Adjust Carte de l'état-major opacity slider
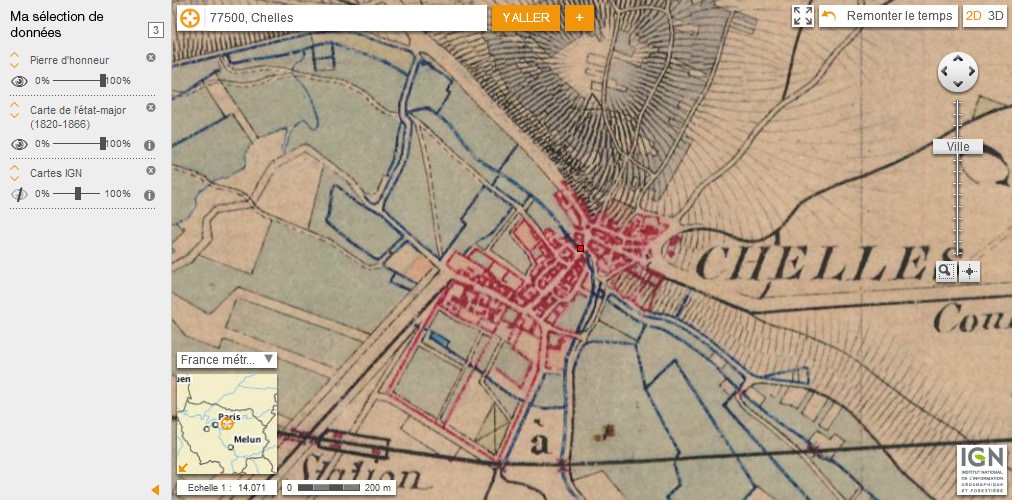1012x500 pixels. click(103, 144)
